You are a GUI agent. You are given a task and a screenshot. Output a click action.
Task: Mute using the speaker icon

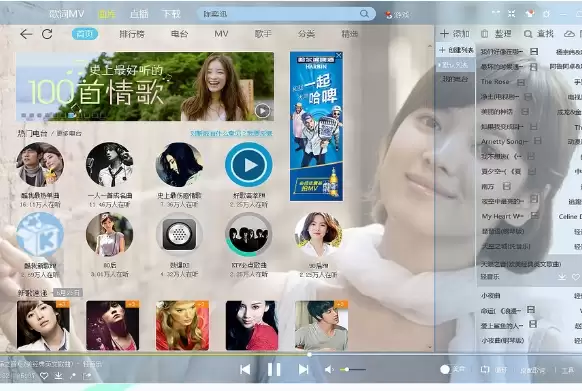pyautogui.click(x=329, y=369)
